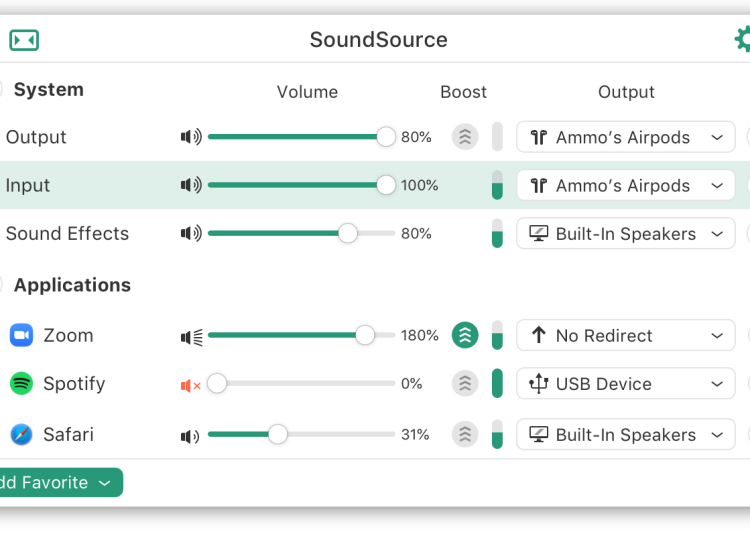Click the compact window icon at top left

[x=24, y=40]
